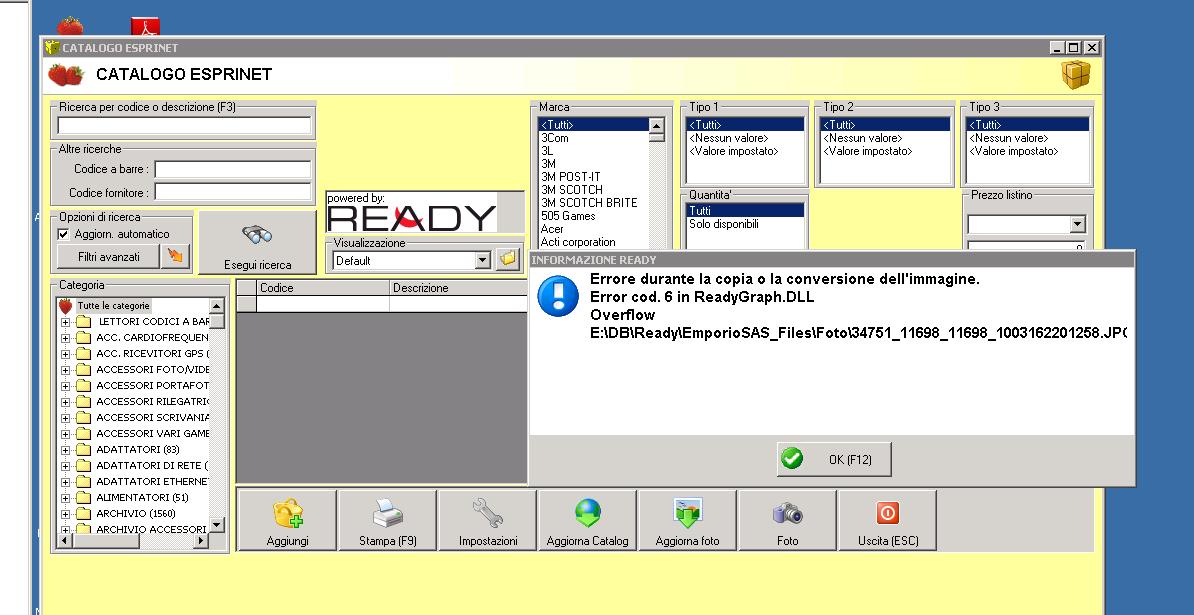Click Categoria horizontal scroll right arrow
Screen dimensions: 1194x615
[201, 540]
